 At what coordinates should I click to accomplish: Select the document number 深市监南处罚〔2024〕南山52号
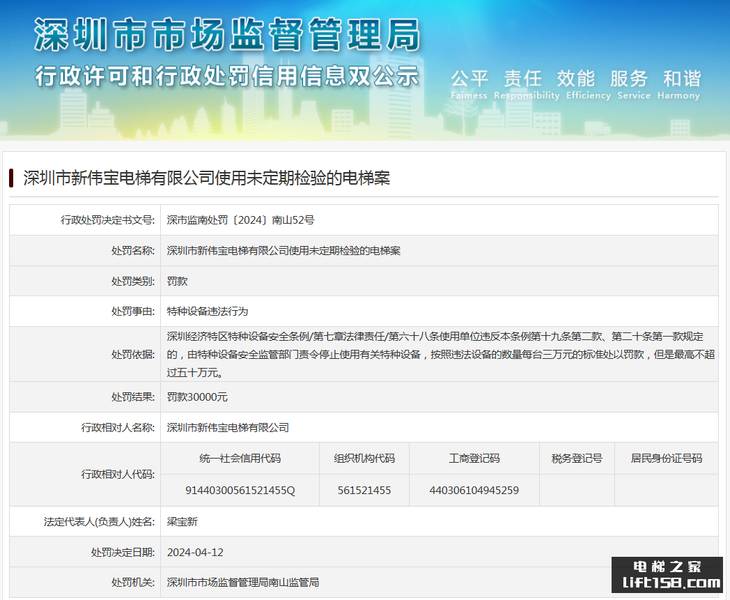coord(240,220)
